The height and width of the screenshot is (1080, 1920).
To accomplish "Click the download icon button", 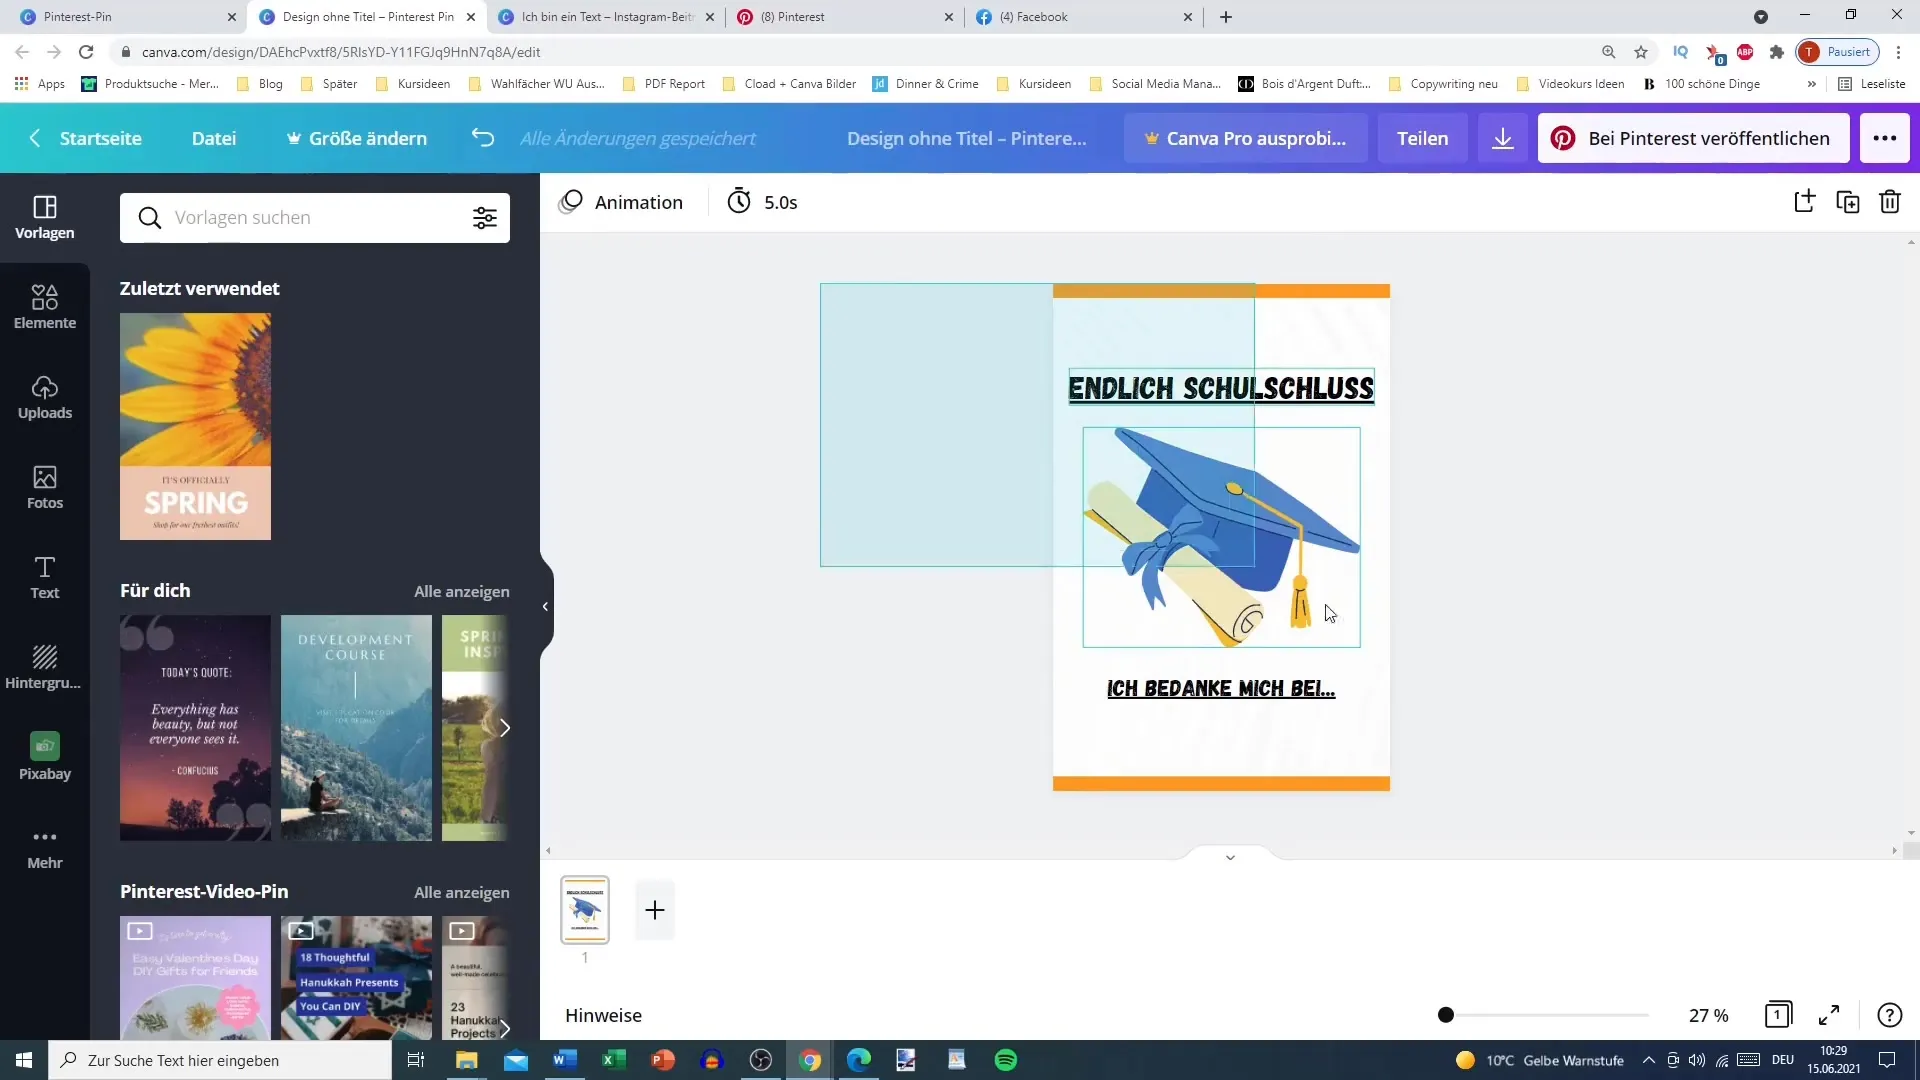I will (x=1502, y=137).
